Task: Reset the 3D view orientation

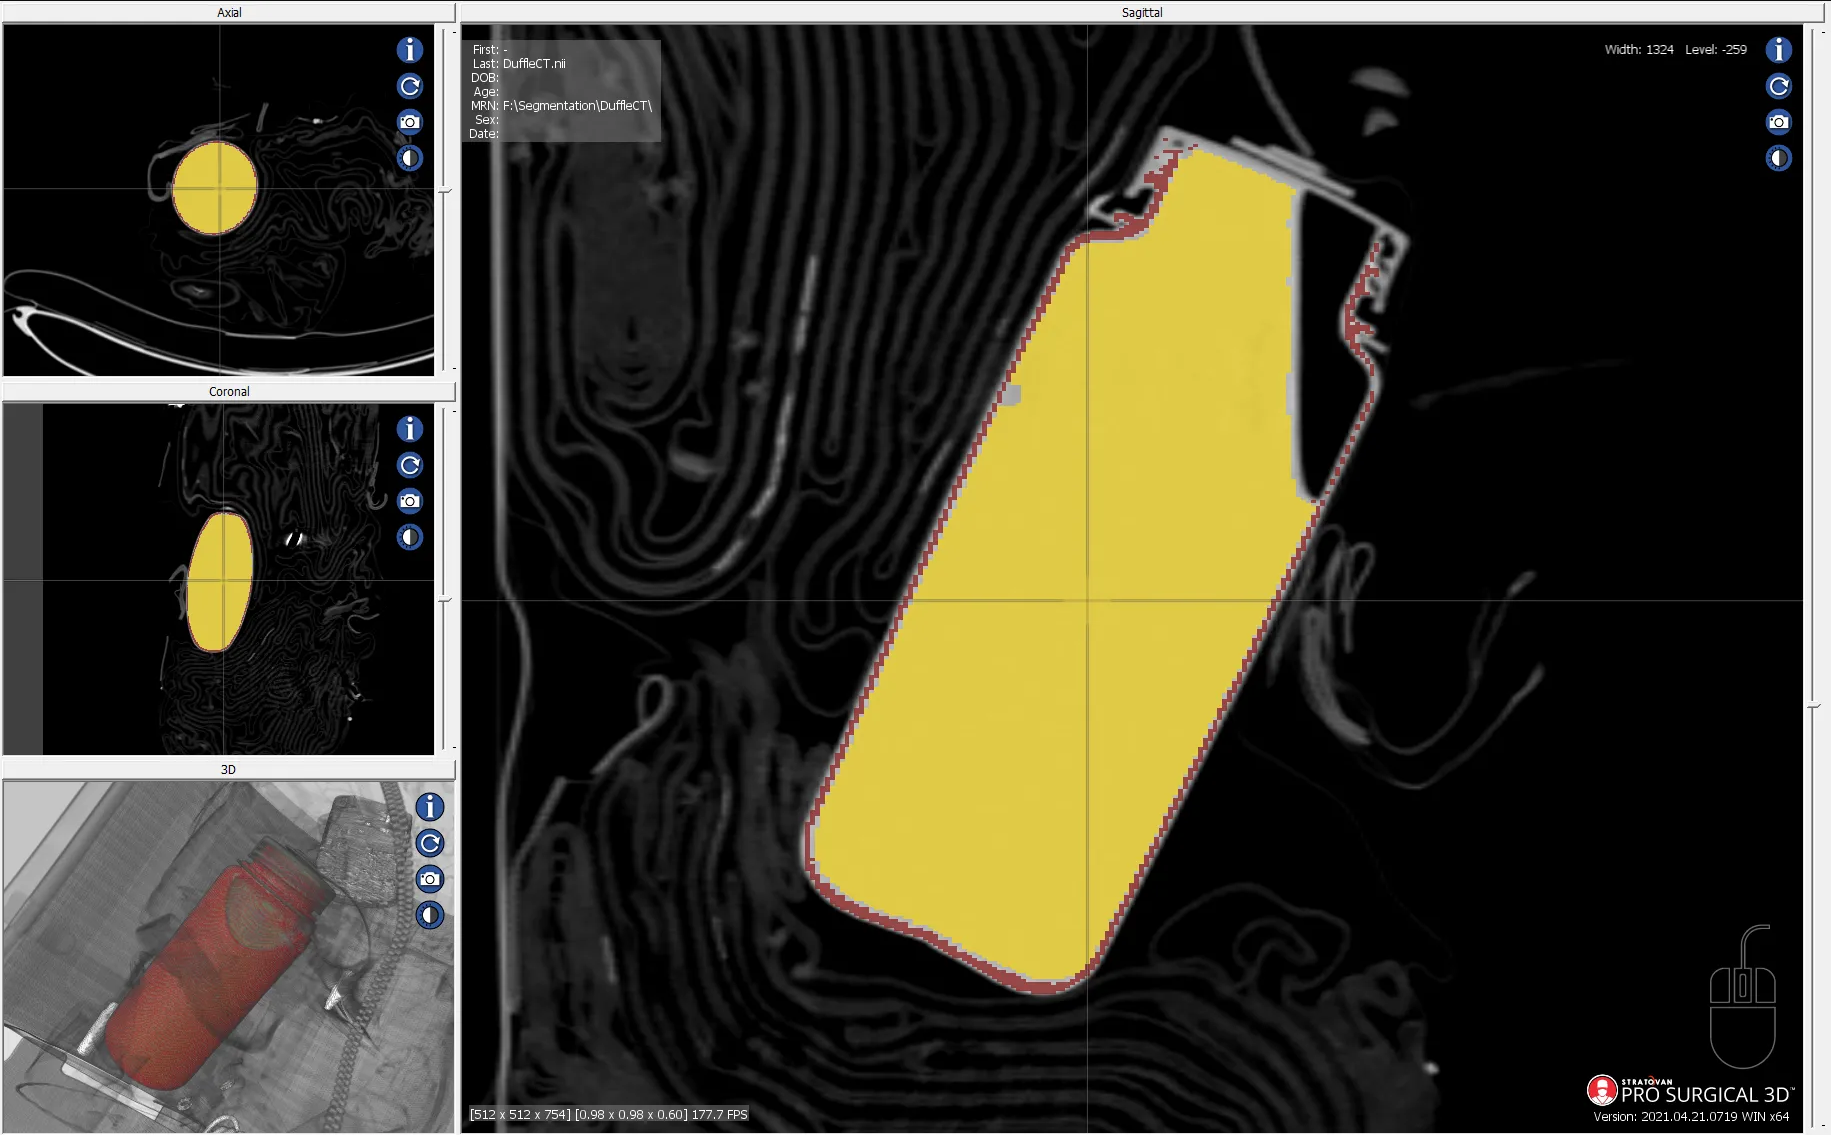Action: 430,843
